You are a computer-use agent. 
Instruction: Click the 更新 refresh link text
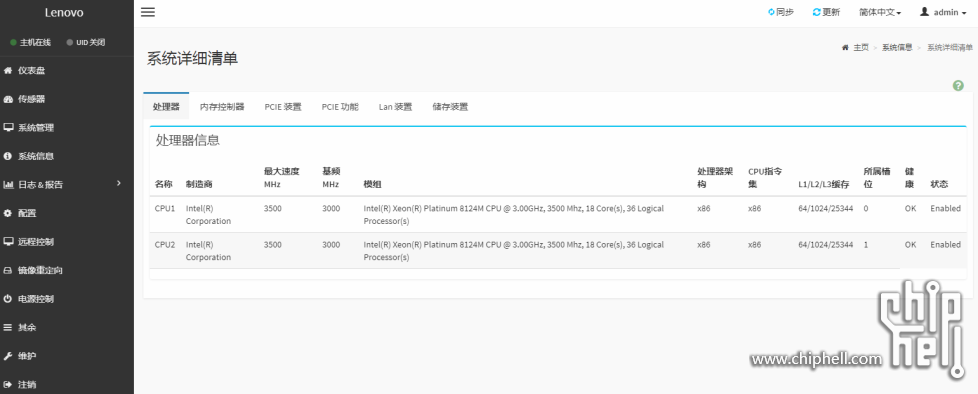point(831,12)
